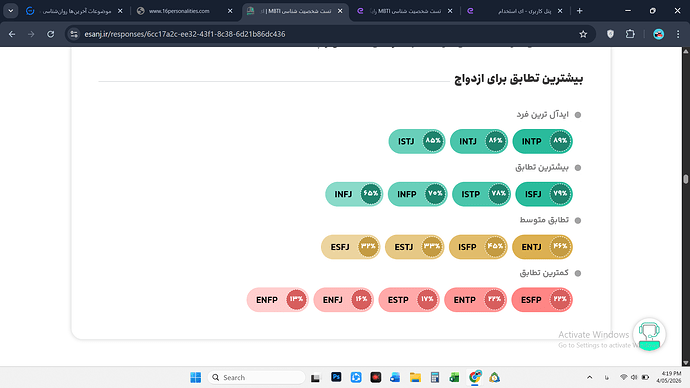
Task: Open the tab search dropdown arrow
Action: pyautogui.click(x=11, y=11)
